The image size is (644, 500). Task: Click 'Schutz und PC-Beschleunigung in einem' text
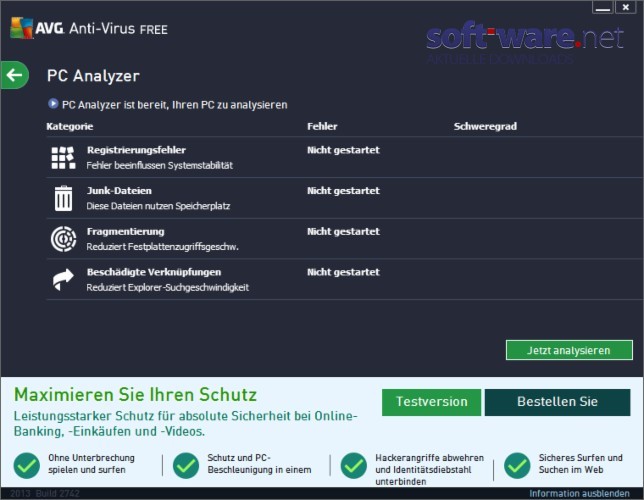[259, 464]
